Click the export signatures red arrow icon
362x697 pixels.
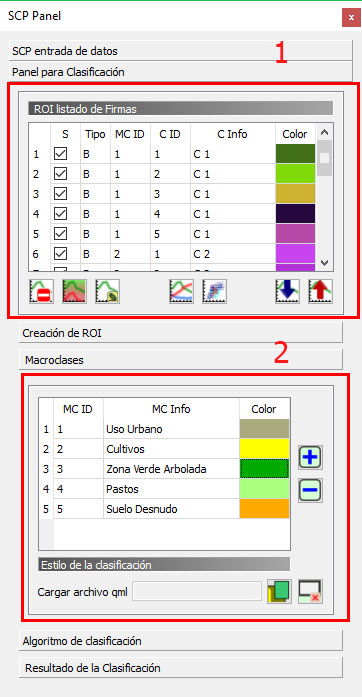click(x=321, y=292)
